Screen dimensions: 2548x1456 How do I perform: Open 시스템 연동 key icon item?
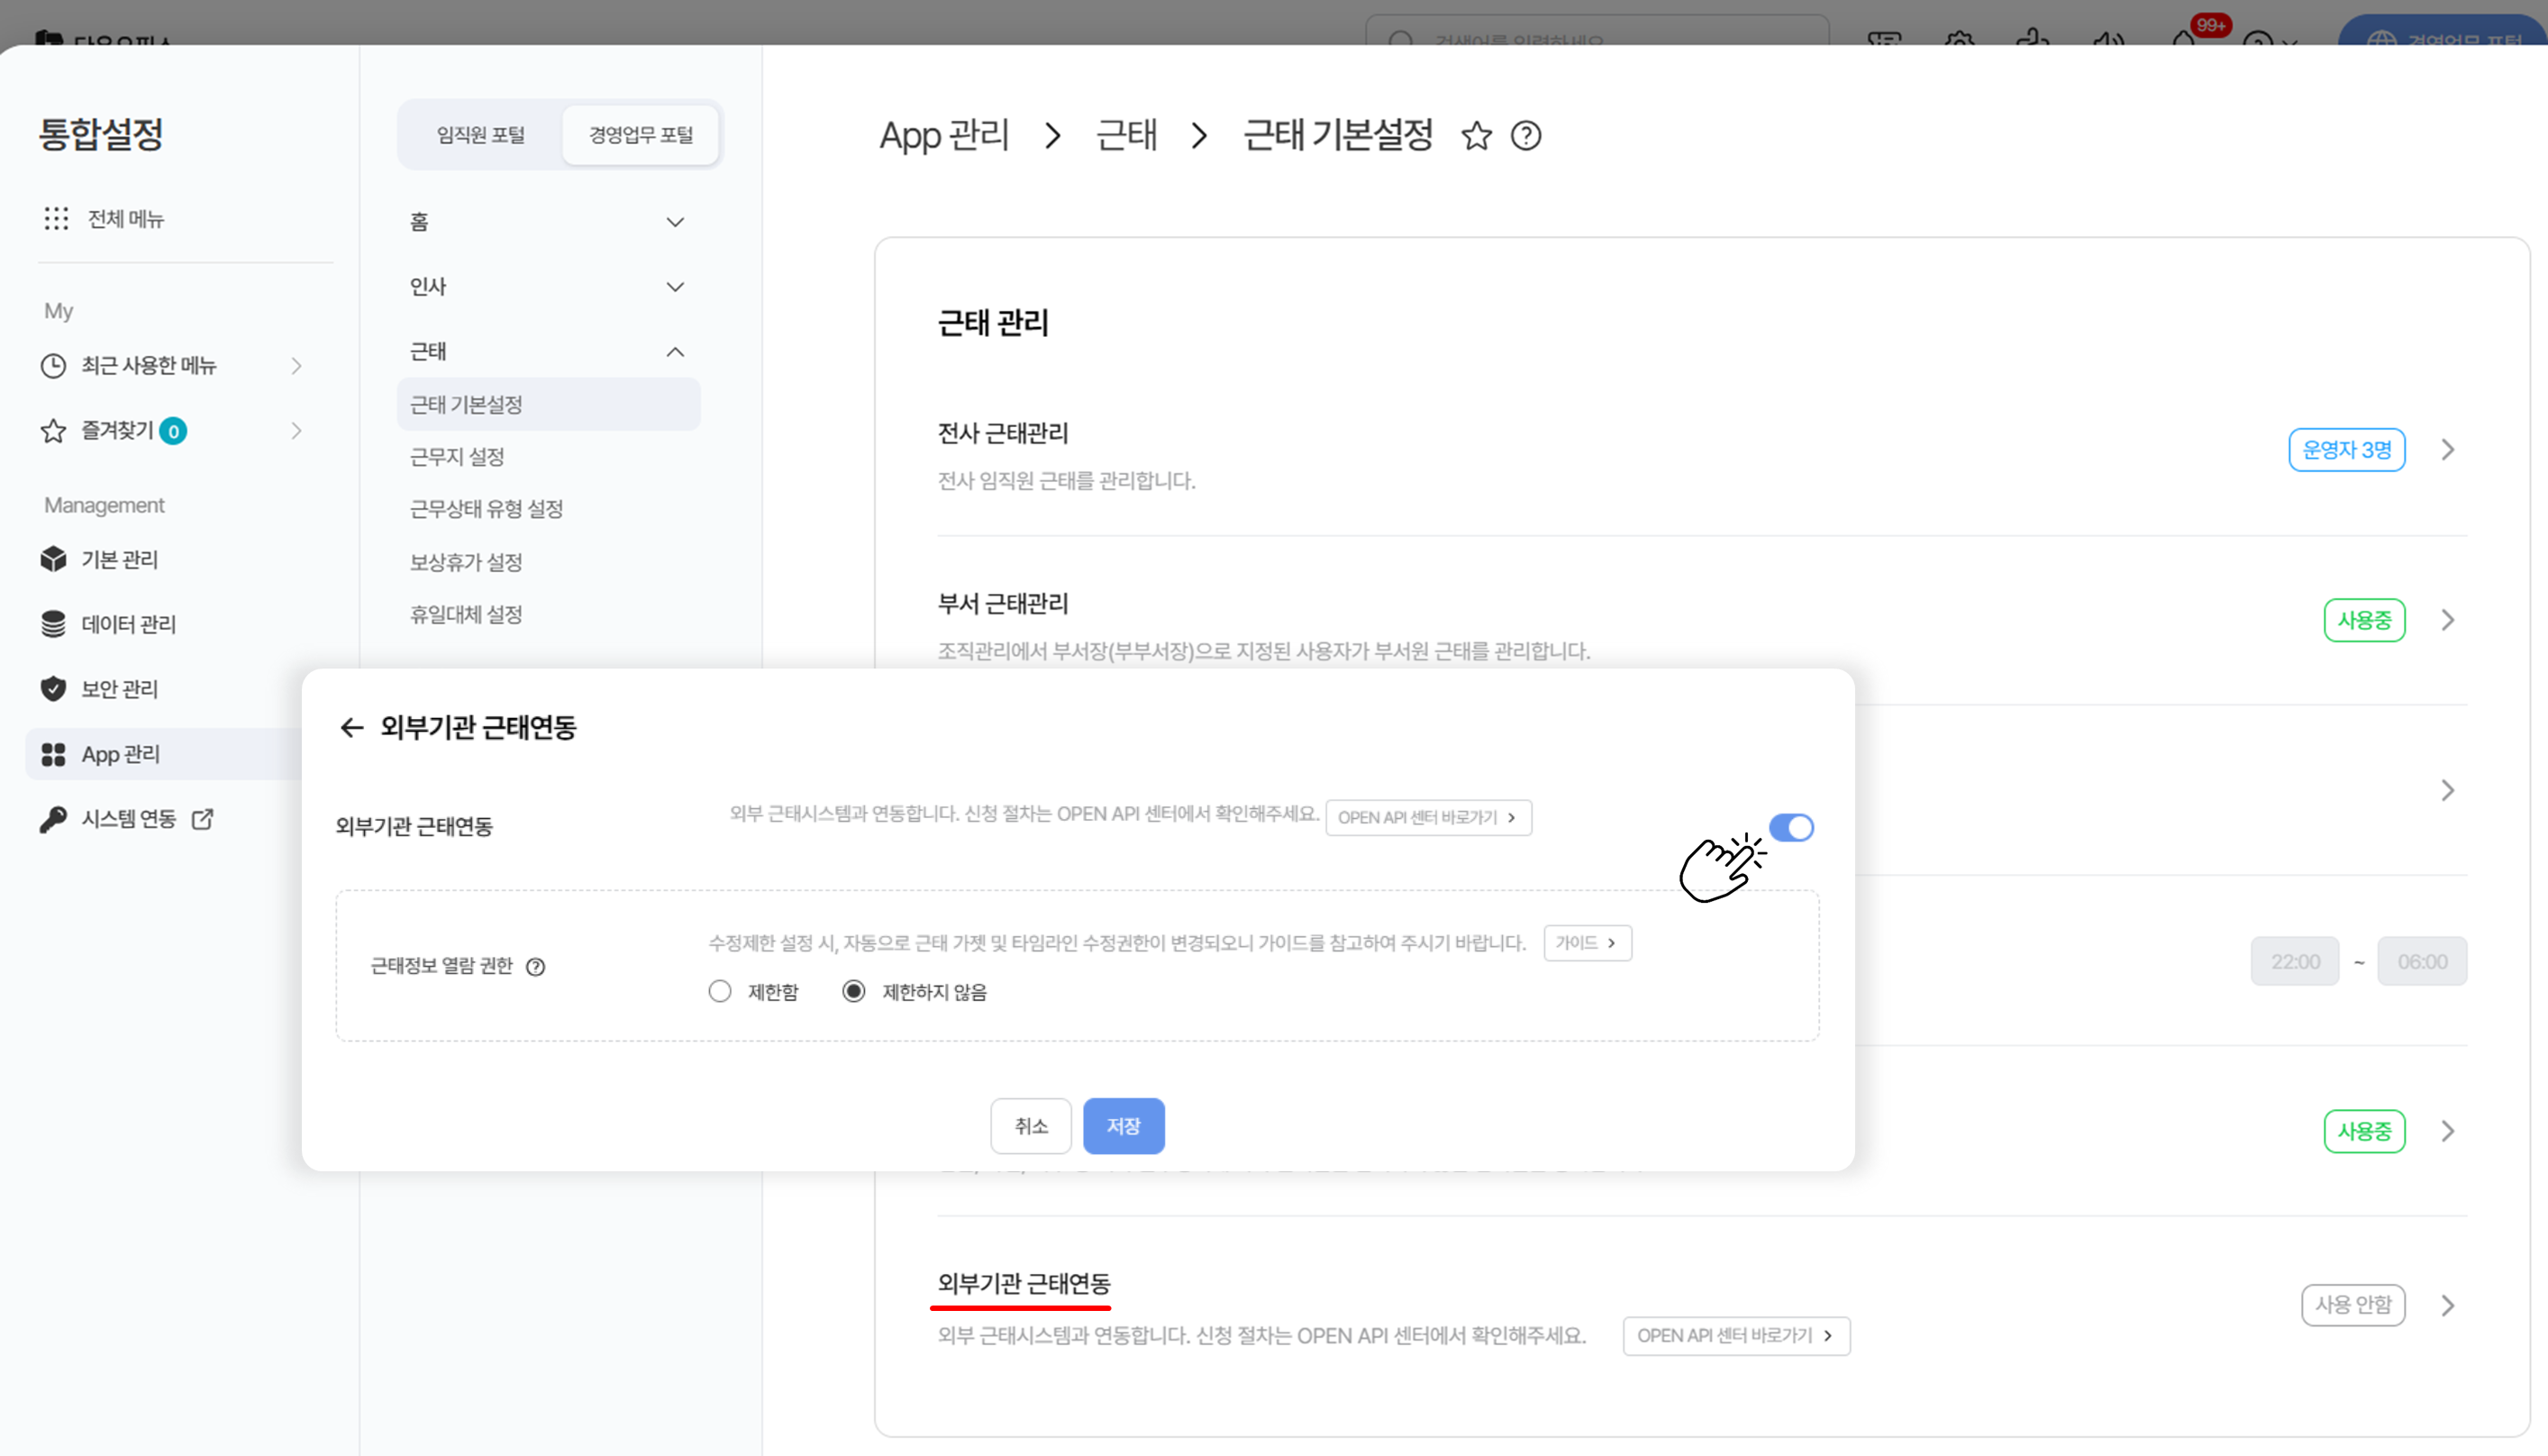coord(128,819)
